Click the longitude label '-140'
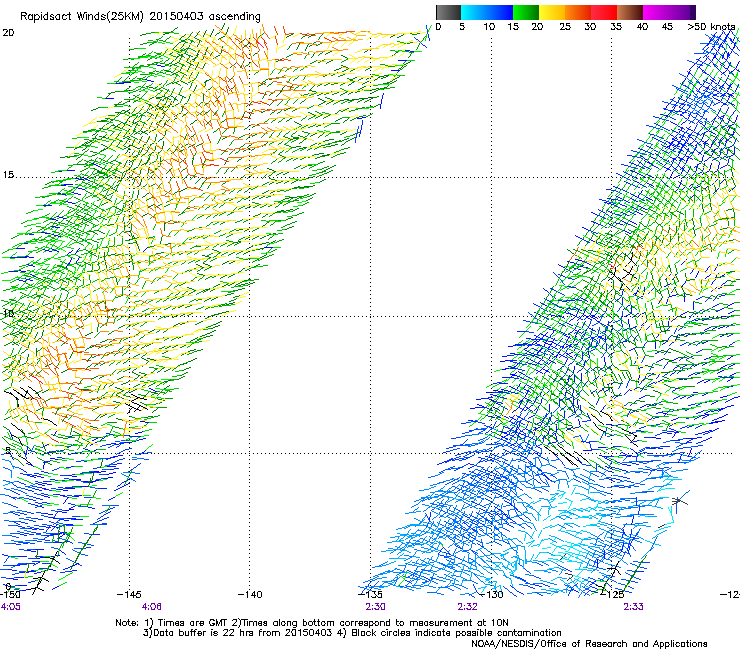This screenshot has width=740, height=650. (x=250, y=594)
